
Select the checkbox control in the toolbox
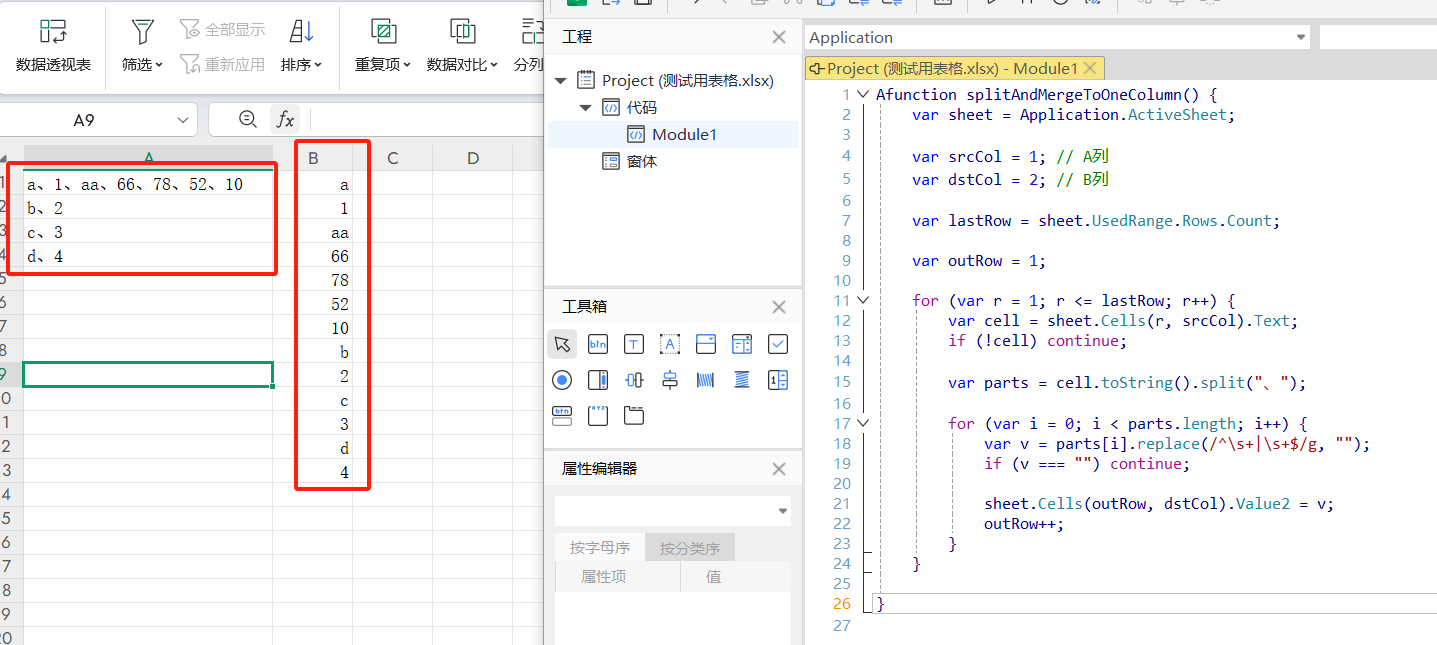tap(778, 344)
